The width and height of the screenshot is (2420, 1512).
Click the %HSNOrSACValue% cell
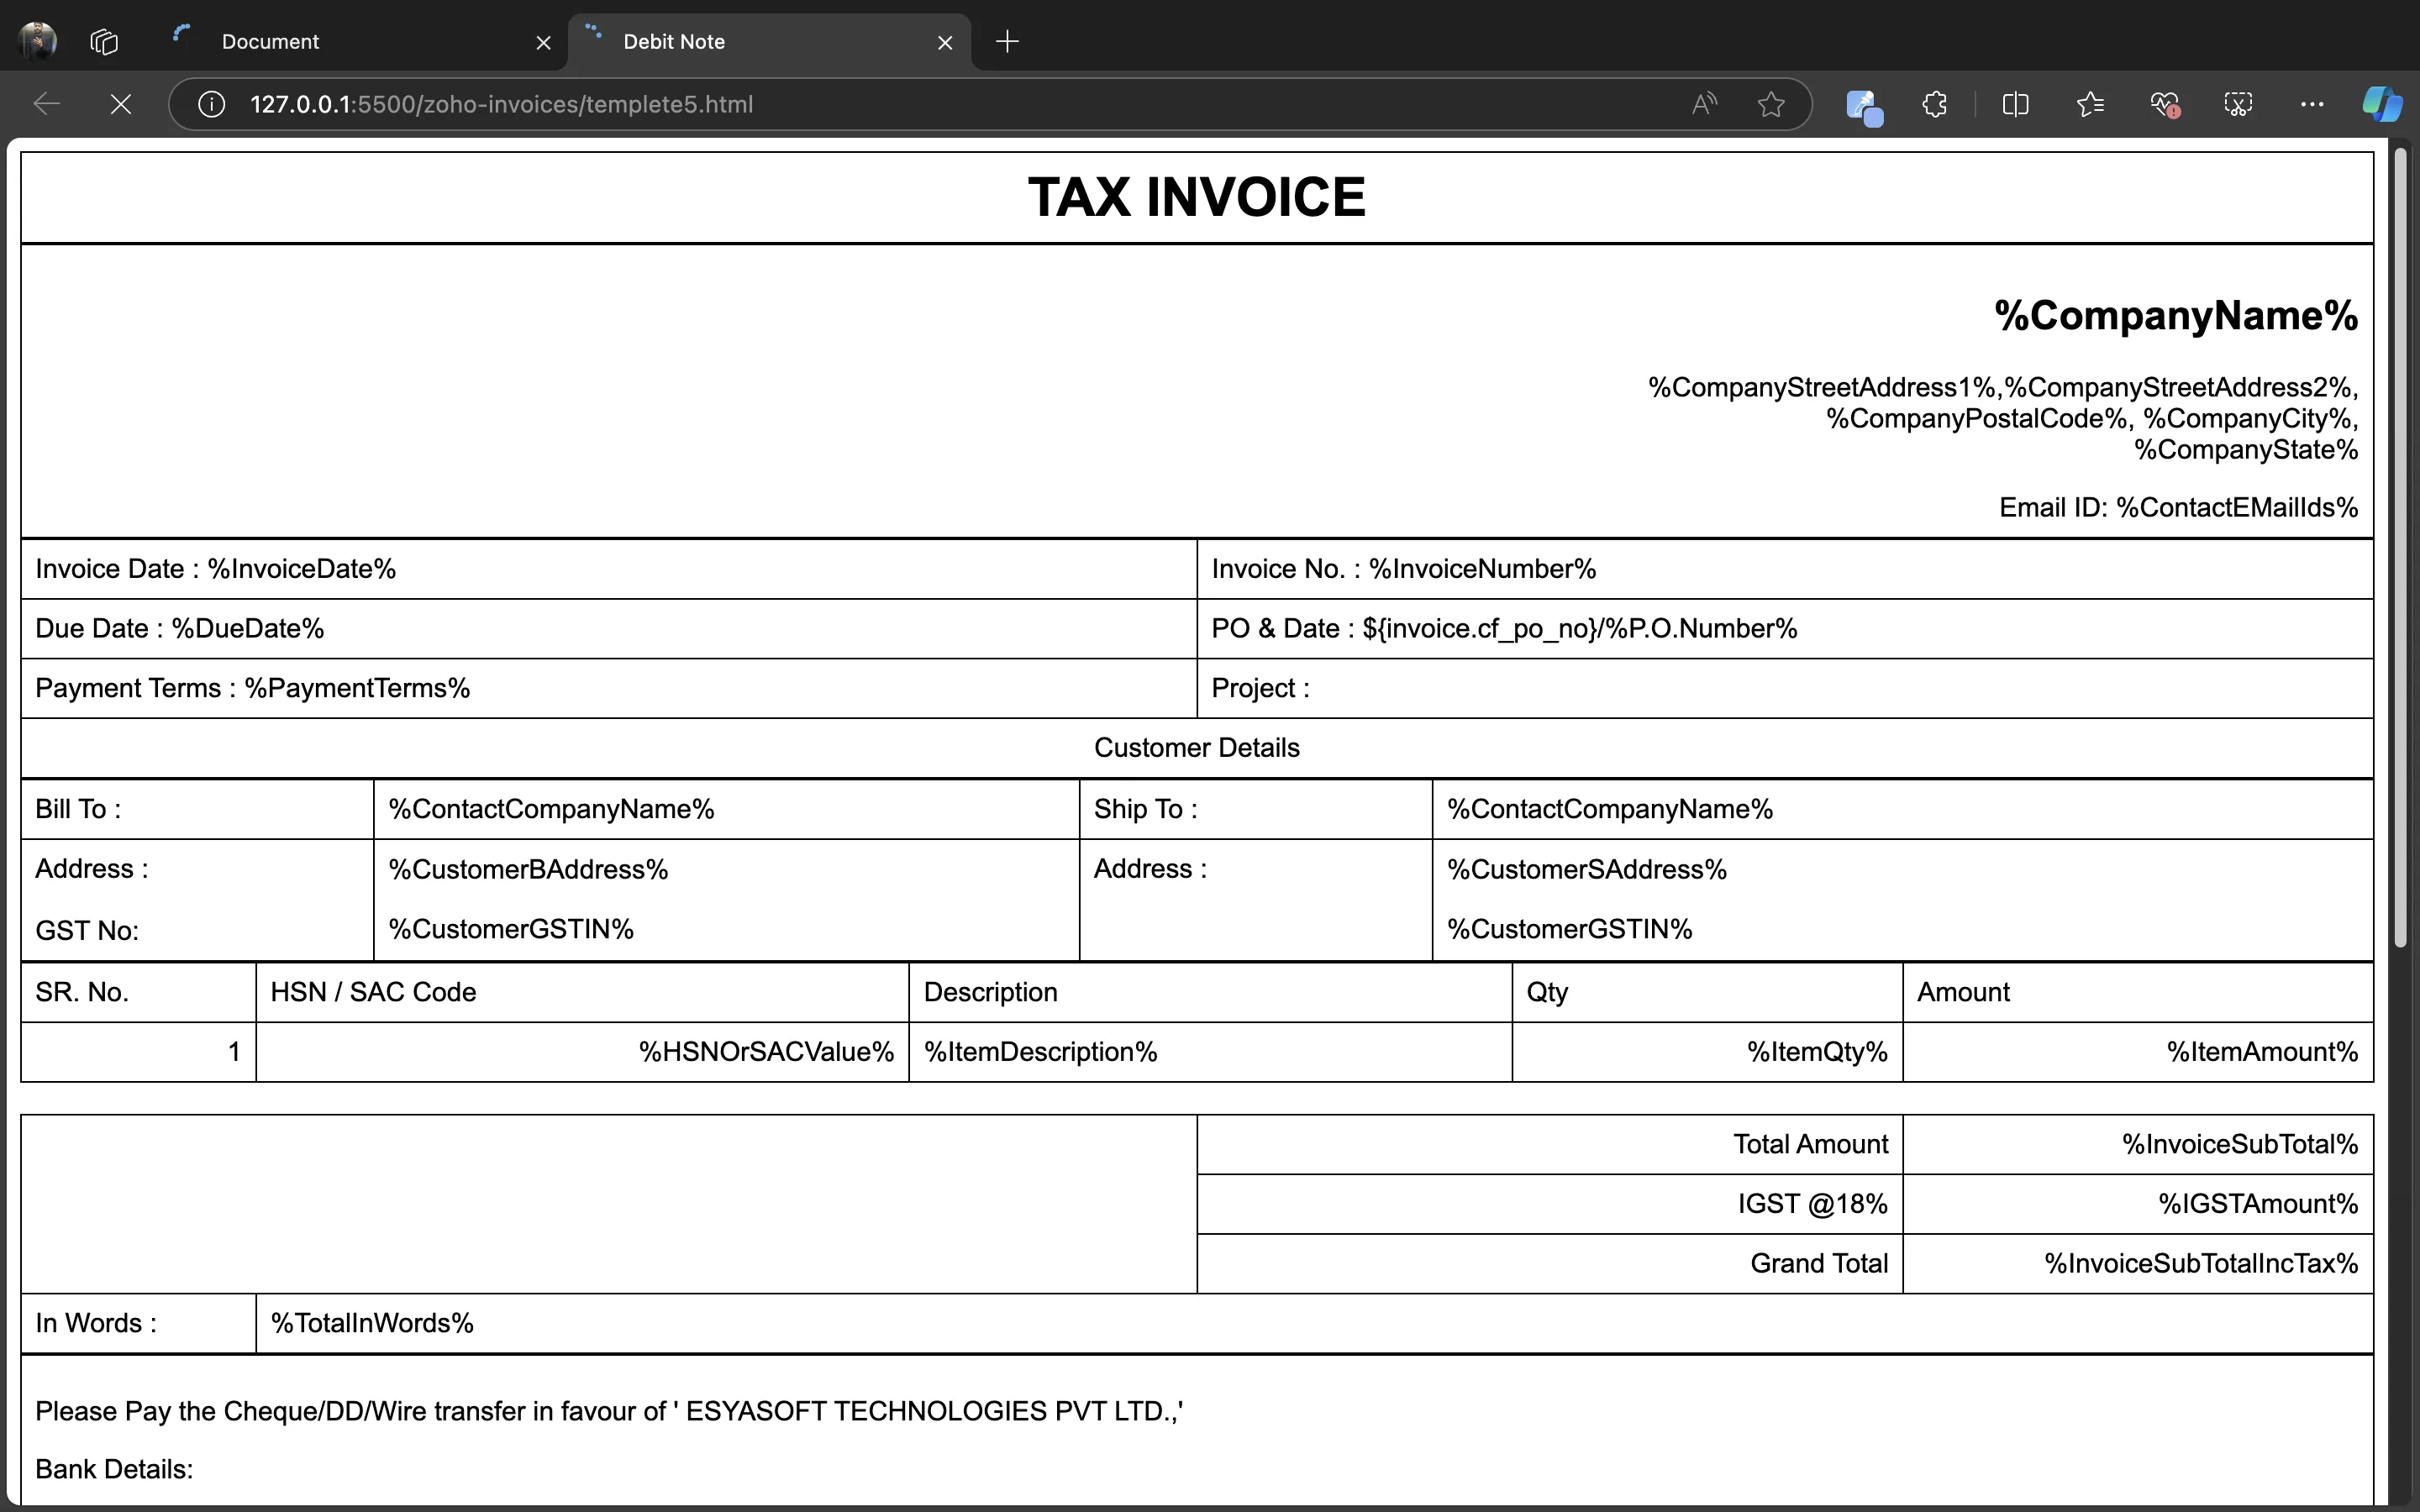click(582, 1052)
